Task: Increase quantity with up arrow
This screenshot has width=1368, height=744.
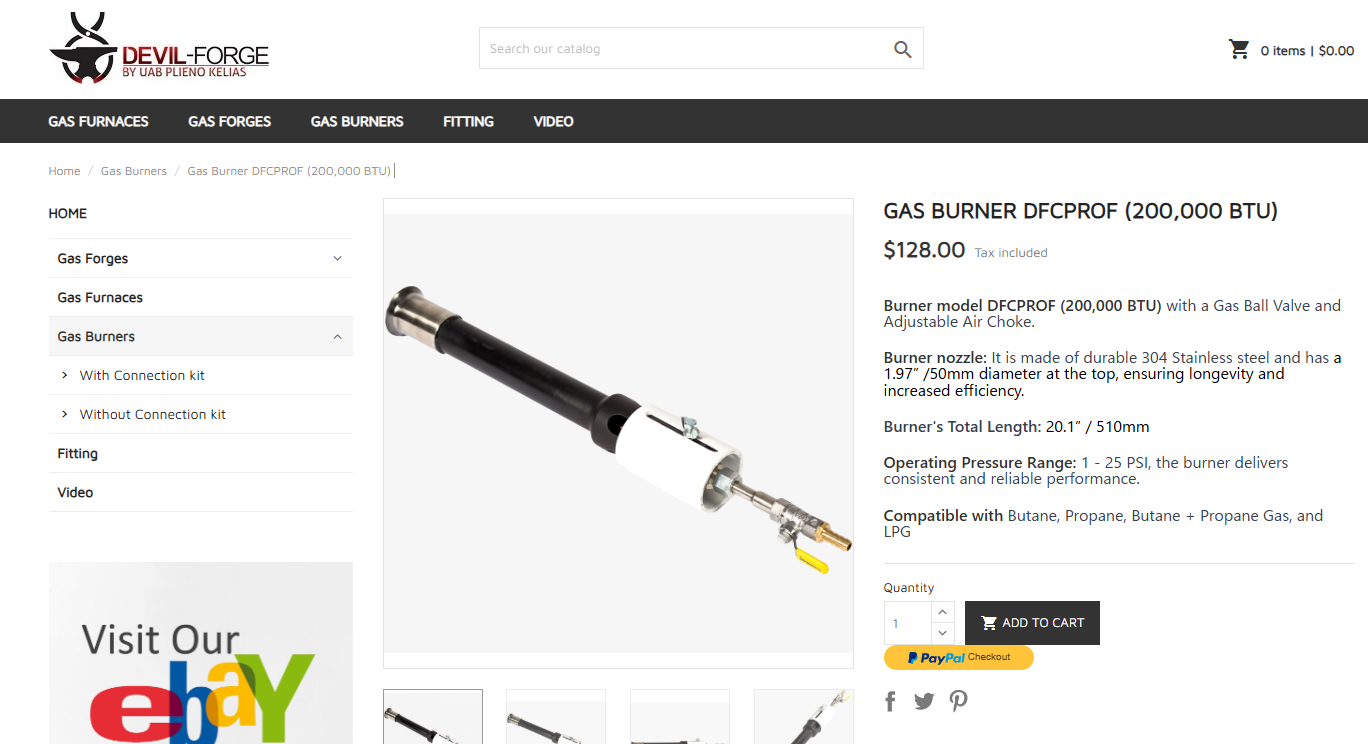Action: pyautogui.click(x=943, y=612)
